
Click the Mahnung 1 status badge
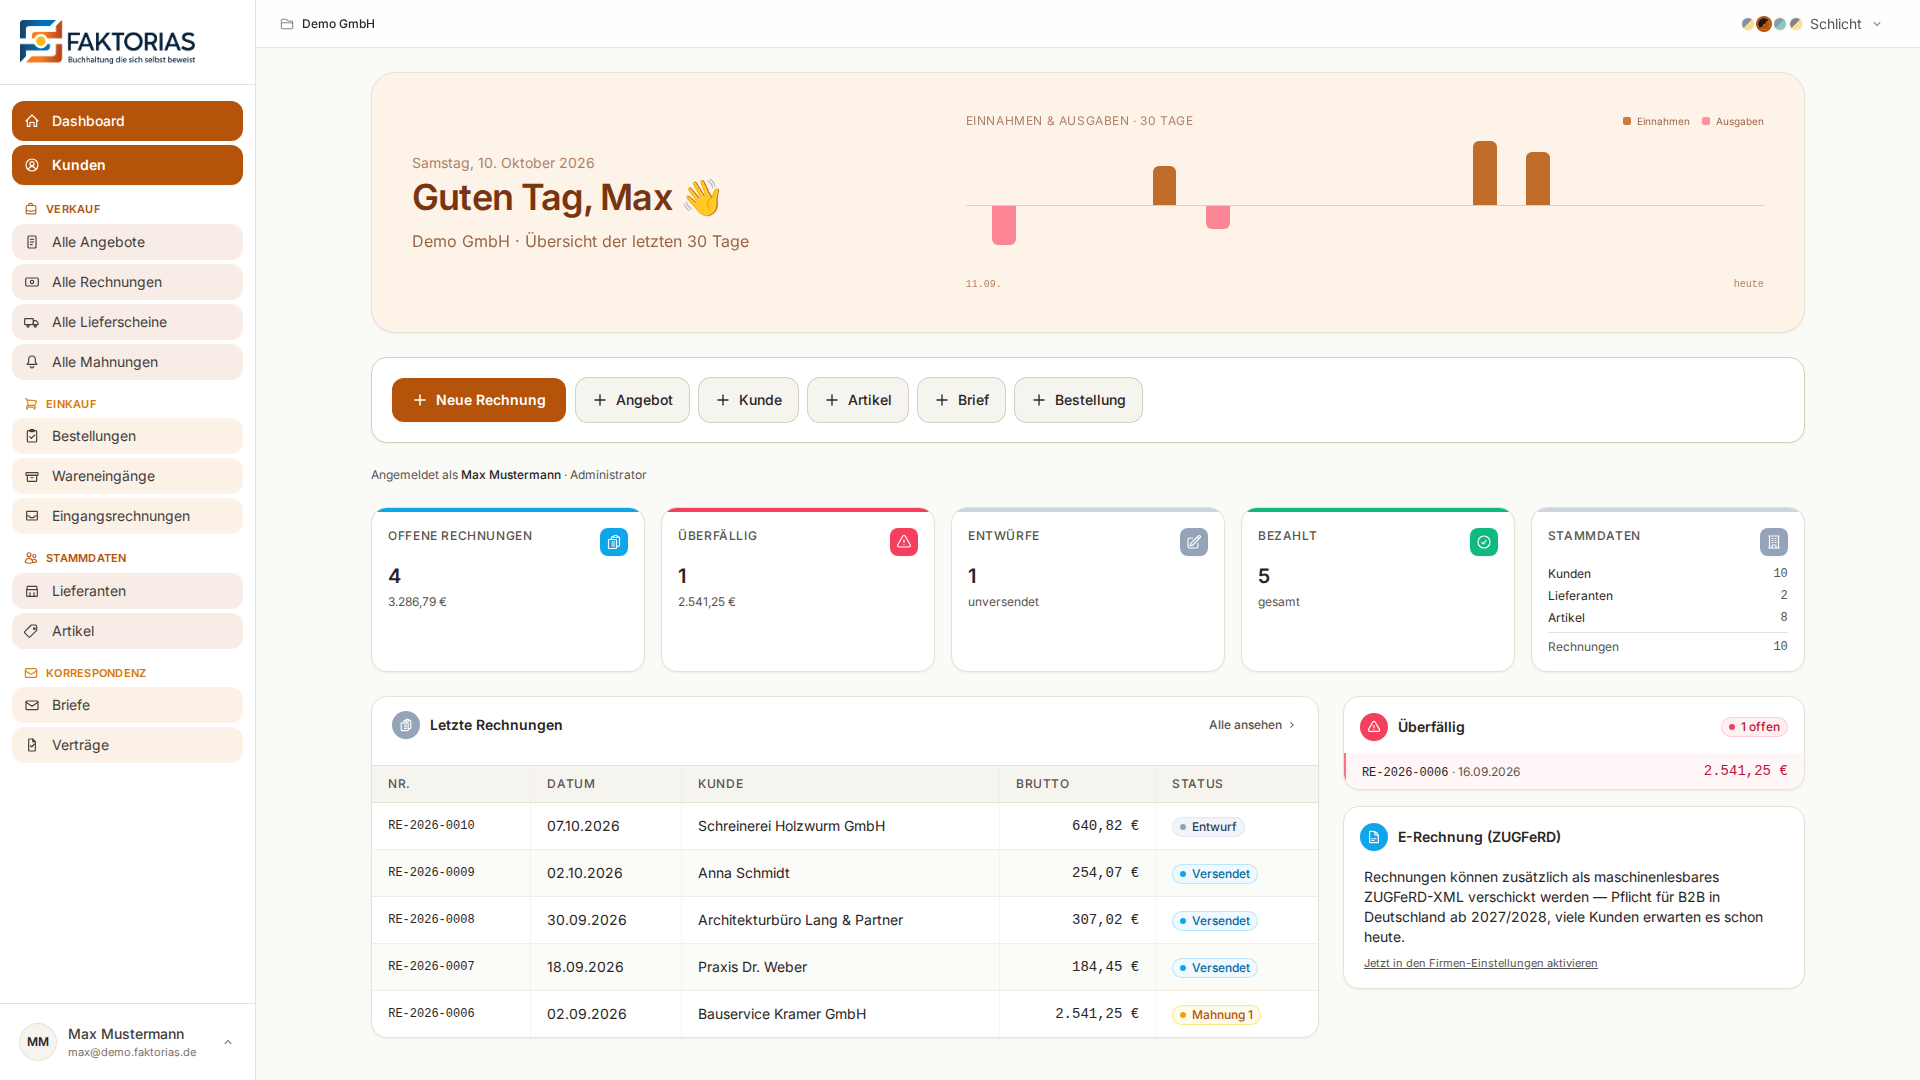(x=1216, y=1015)
